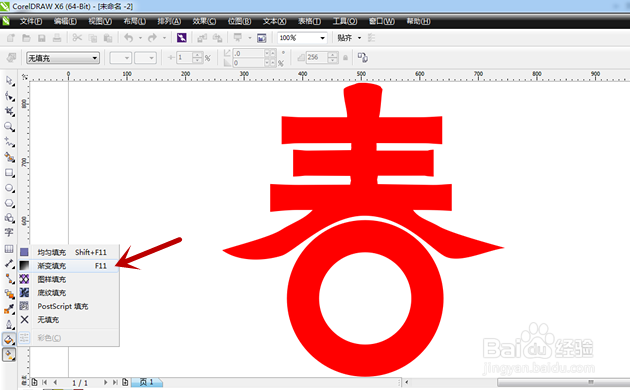Open the 工具(O) menu
This screenshot has height=390, width=630.
tap(345, 21)
